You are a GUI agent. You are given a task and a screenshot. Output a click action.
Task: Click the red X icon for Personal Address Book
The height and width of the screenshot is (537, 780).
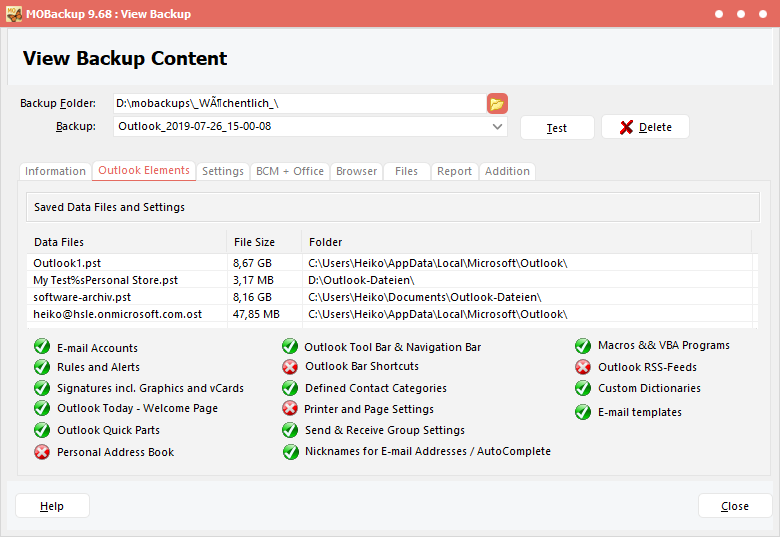(42, 452)
